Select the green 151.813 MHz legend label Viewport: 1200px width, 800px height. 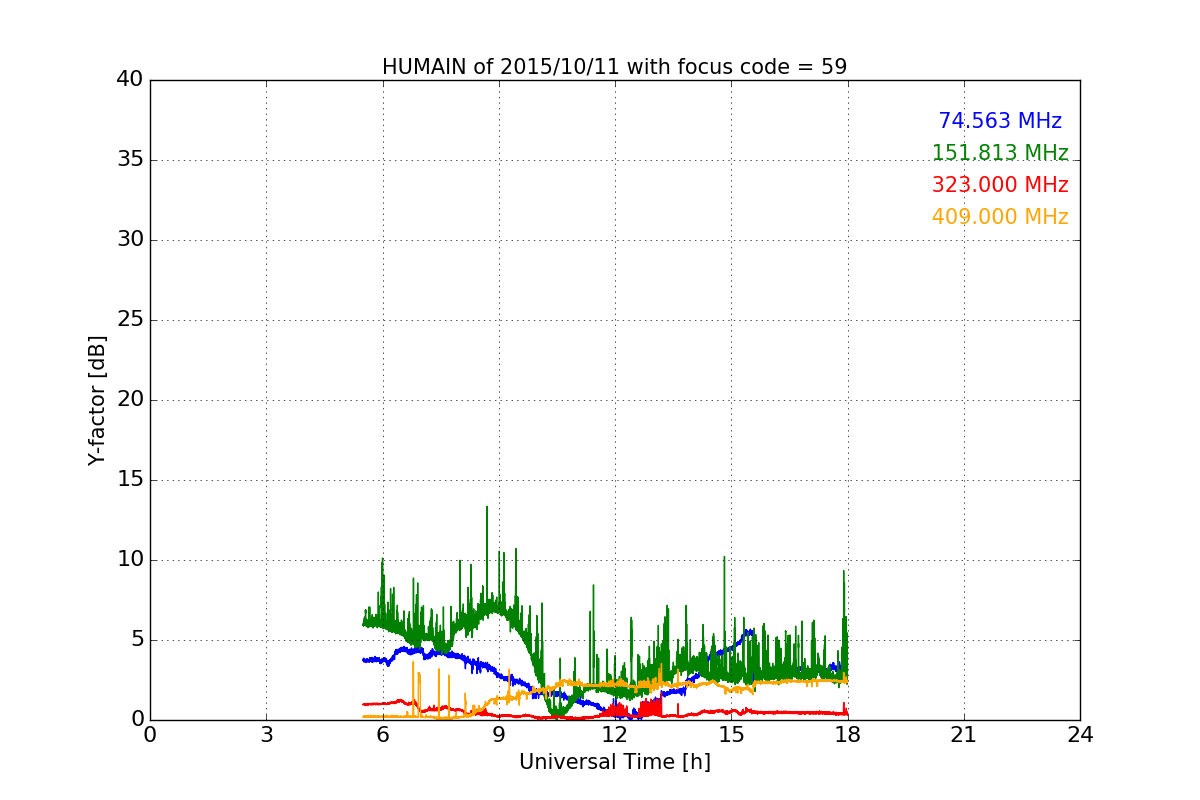pos(1000,153)
